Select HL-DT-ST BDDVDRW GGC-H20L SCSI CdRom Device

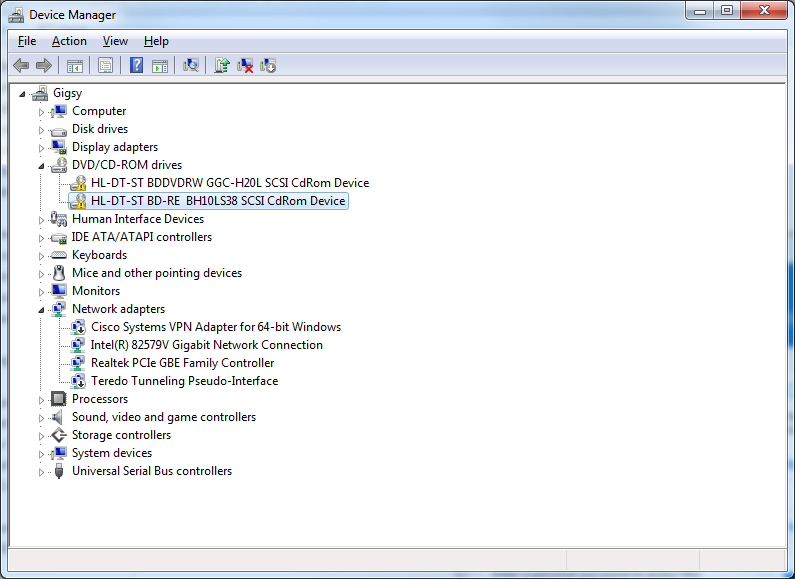(x=230, y=183)
